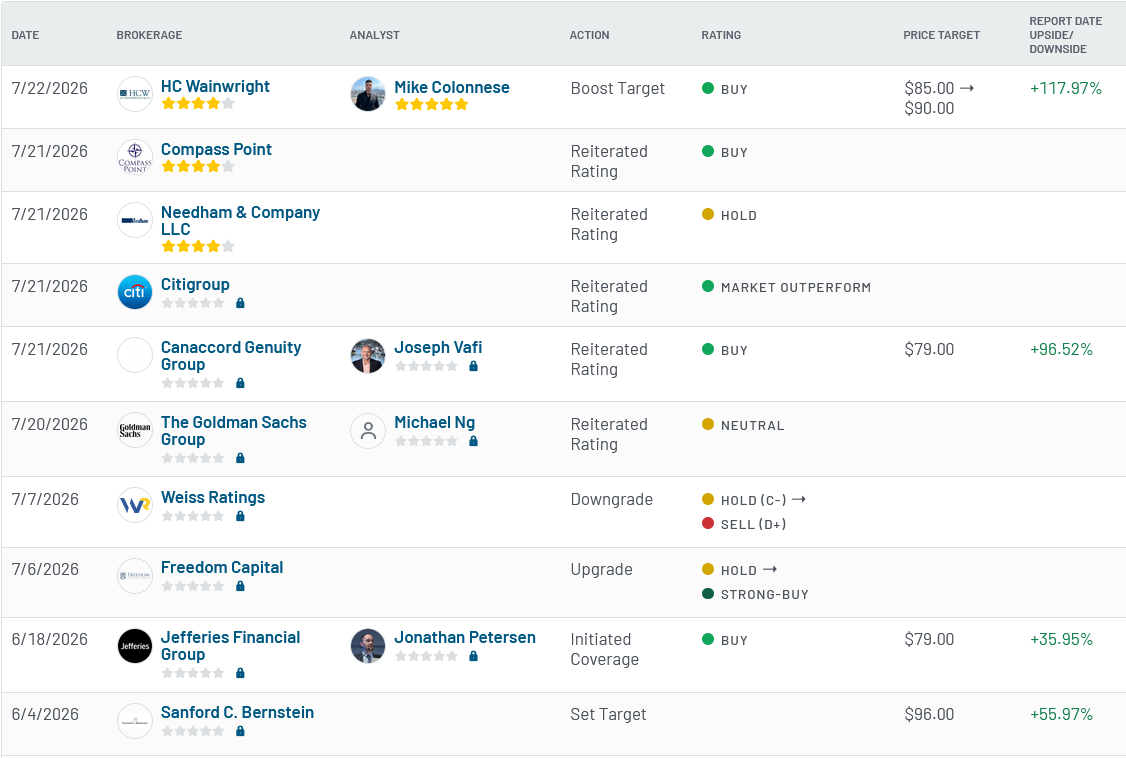Viewport: 1126px width, 758px height.
Task: Open The Goldman Sachs Group link
Action: point(234,431)
